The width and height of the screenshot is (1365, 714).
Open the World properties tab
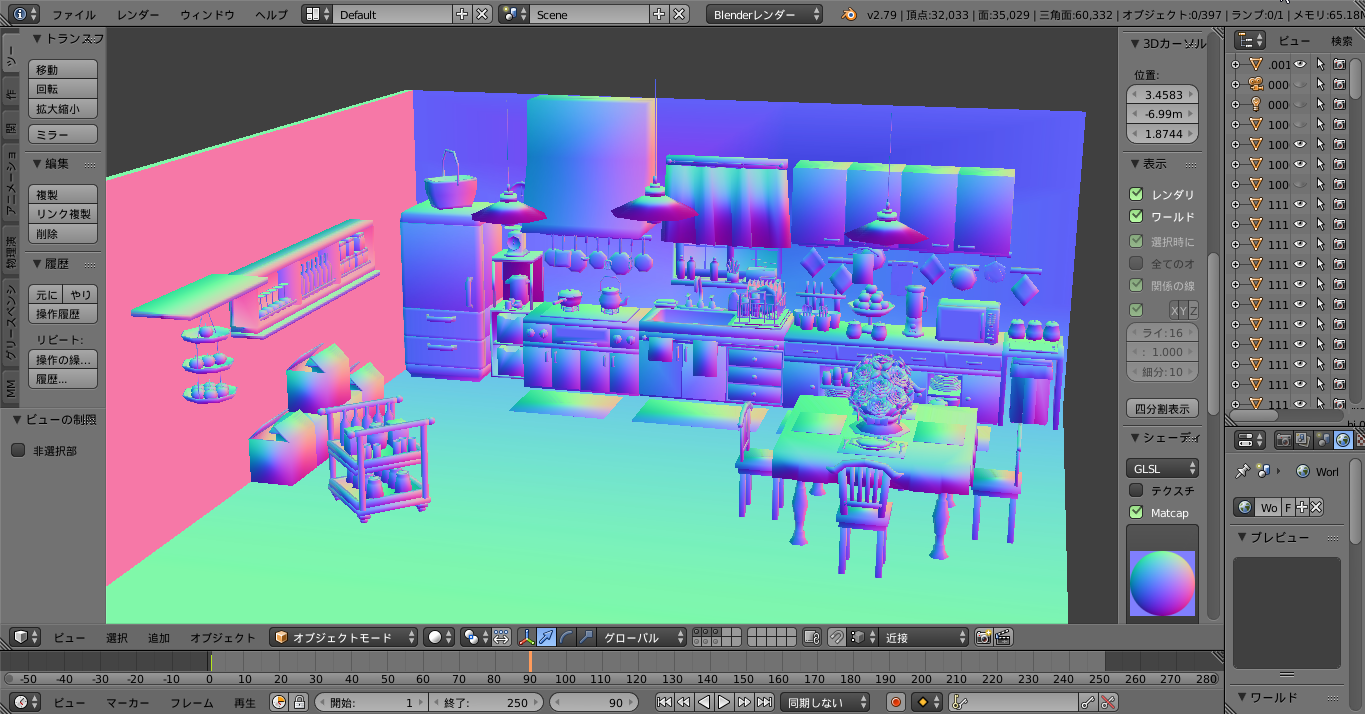click(x=1344, y=440)
